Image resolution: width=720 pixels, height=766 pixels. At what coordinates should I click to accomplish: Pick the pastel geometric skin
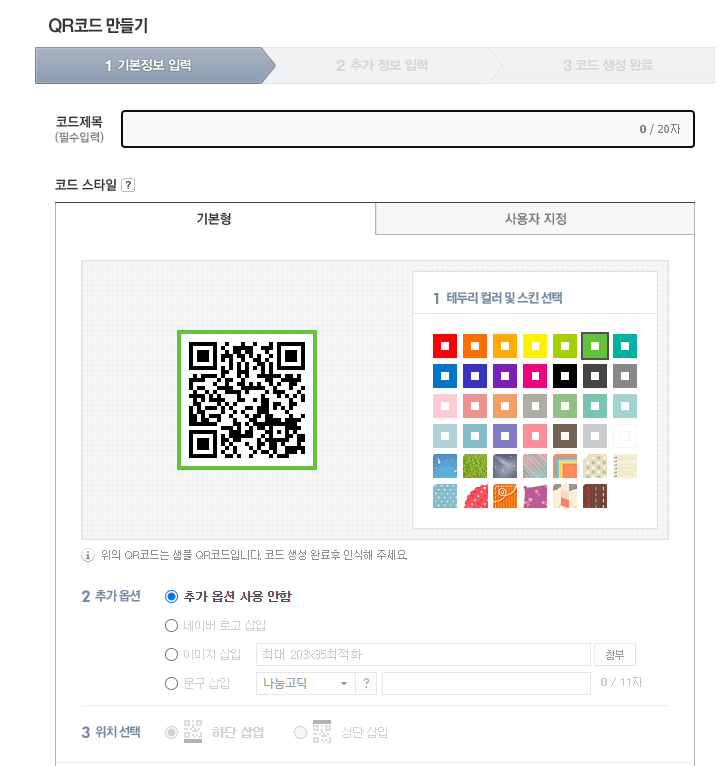565,496
